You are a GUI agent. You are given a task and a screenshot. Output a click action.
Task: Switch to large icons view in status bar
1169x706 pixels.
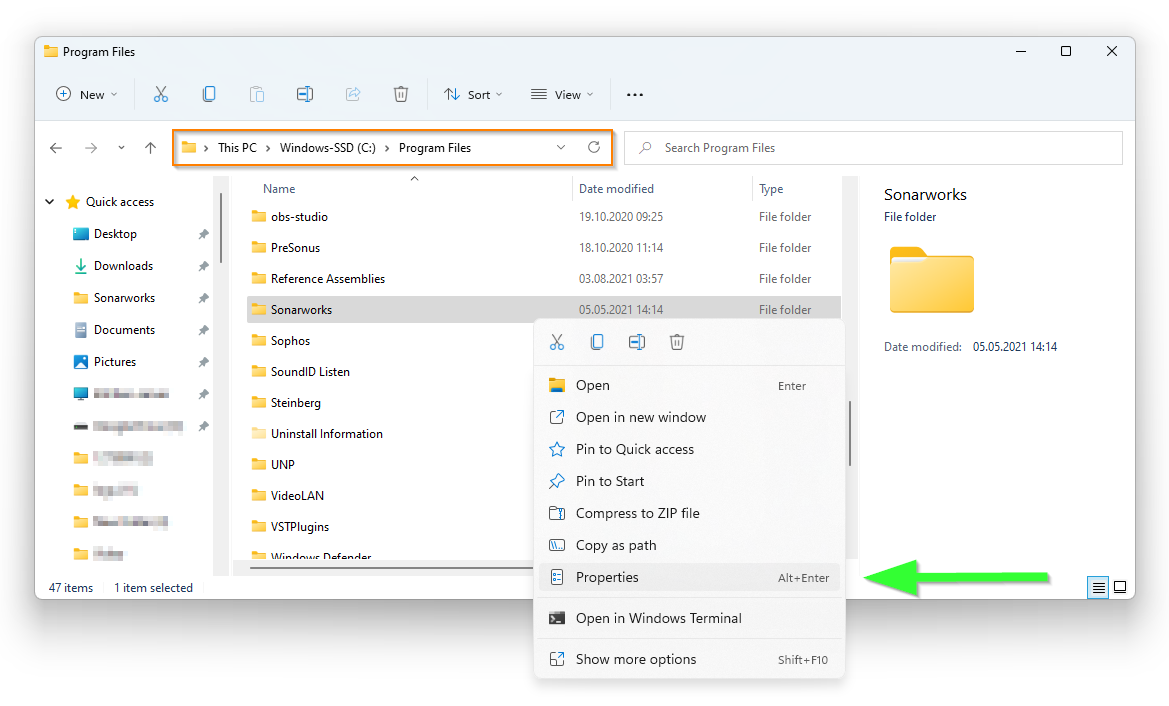tap(1120, 587)
